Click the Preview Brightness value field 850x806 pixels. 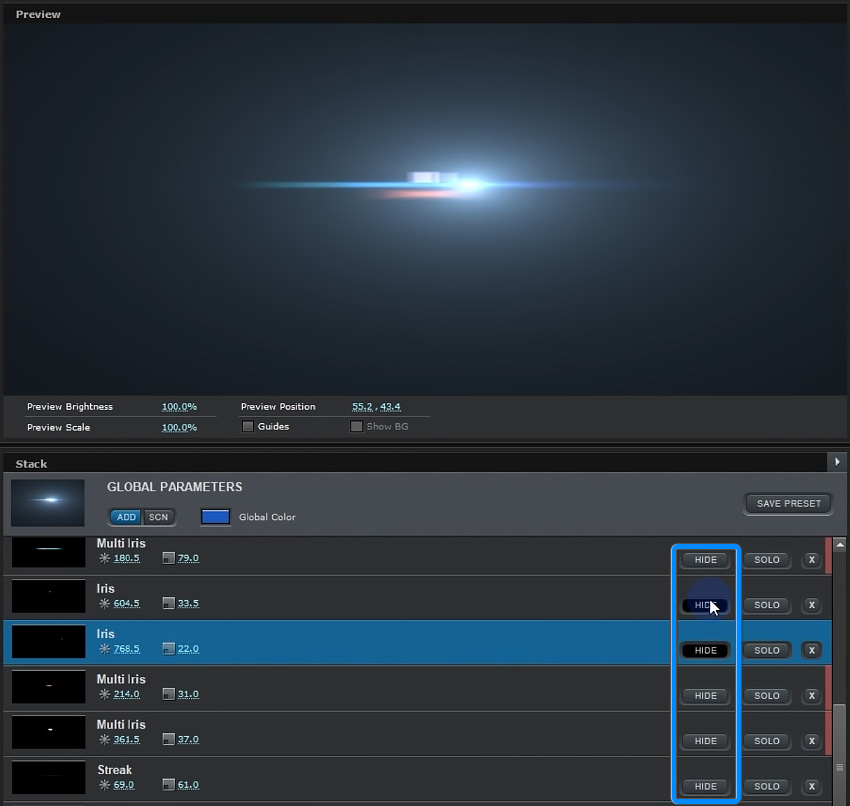179,407
